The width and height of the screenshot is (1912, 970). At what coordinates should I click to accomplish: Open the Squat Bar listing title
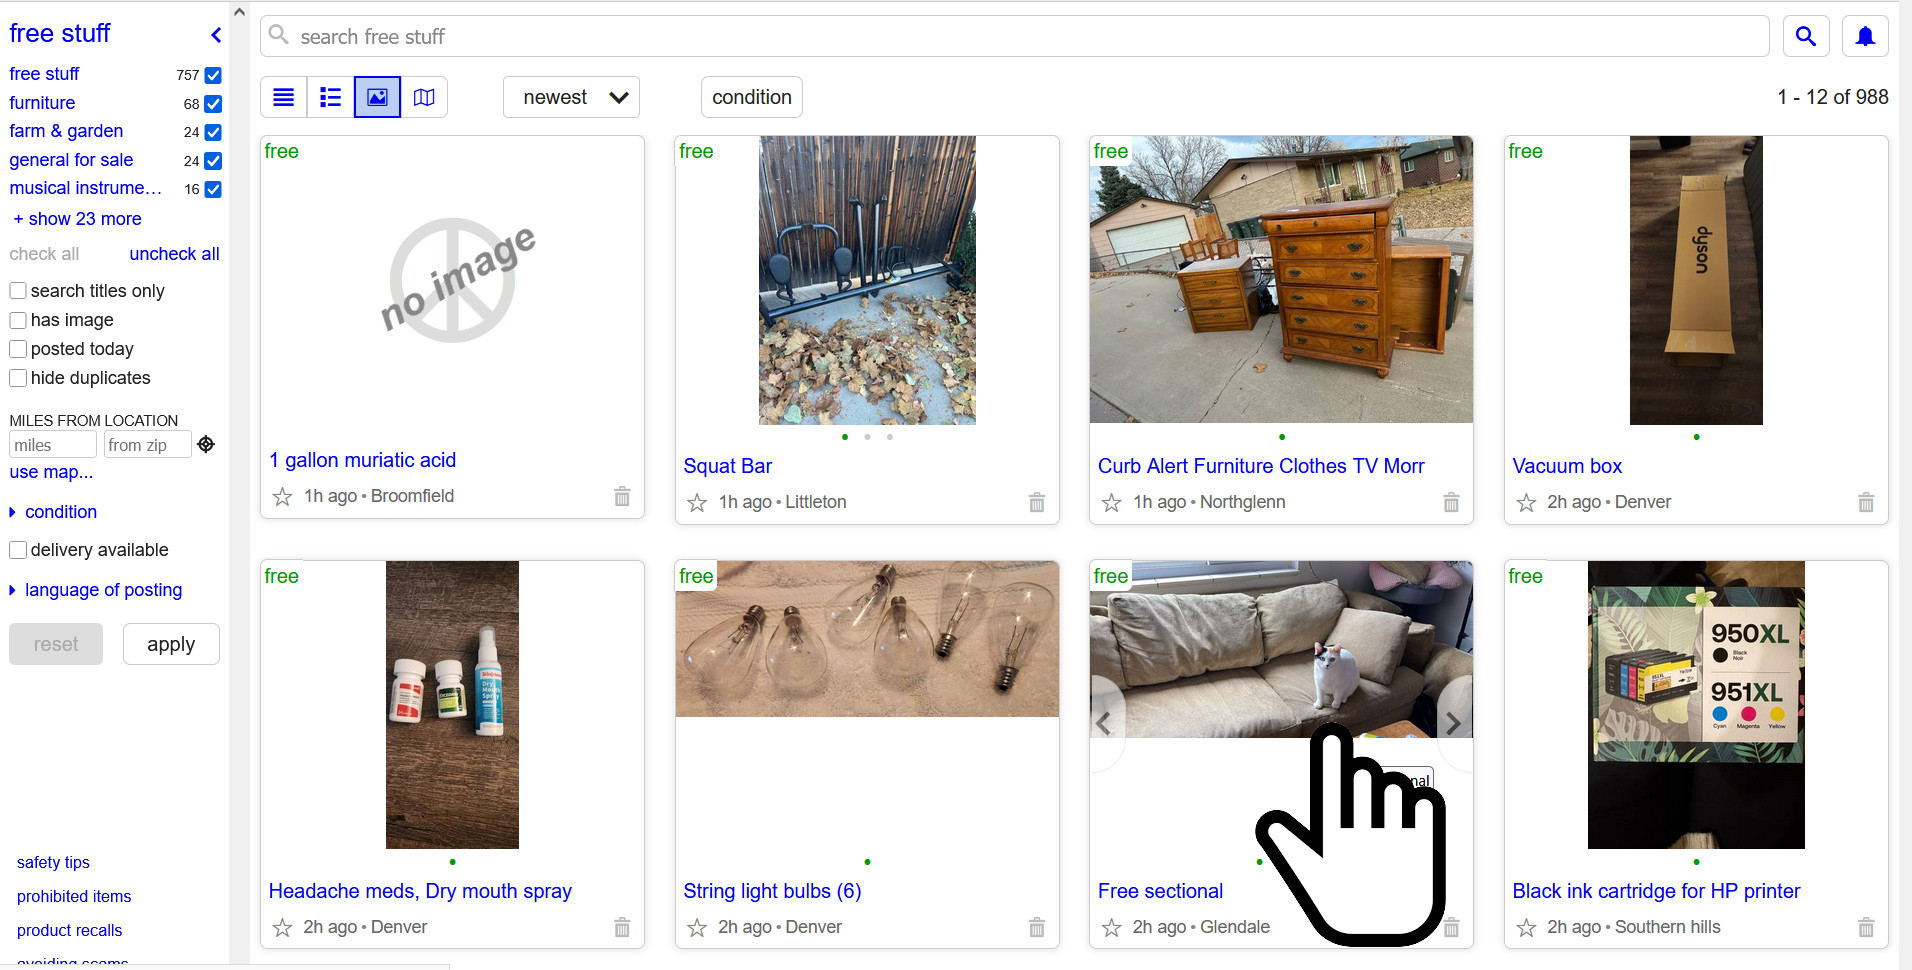(728, 466)
